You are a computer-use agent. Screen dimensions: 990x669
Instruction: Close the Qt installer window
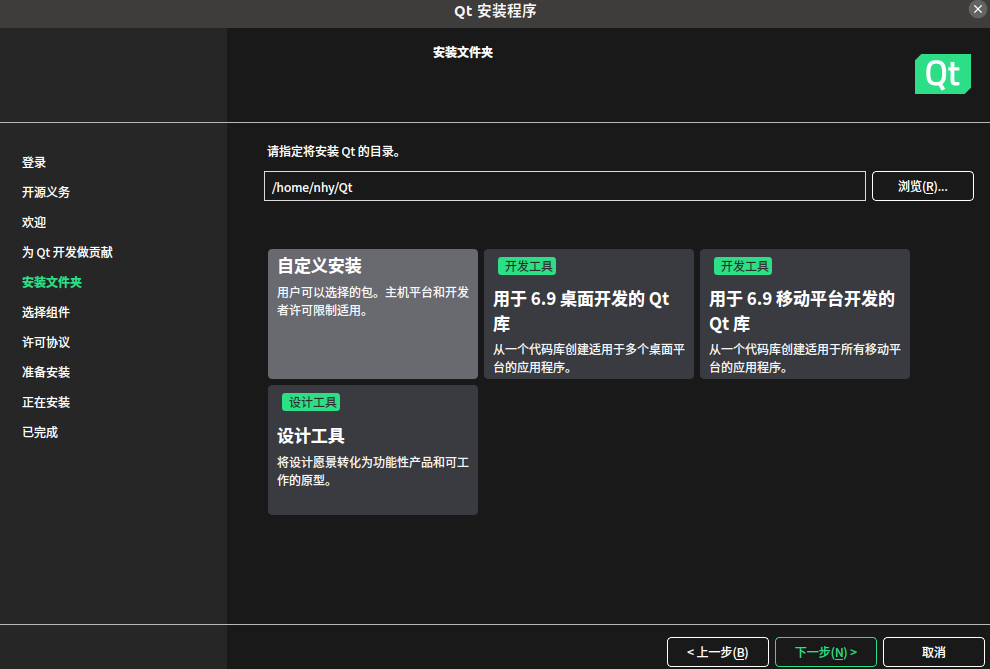pyautogui.click(x=978, y=9)
